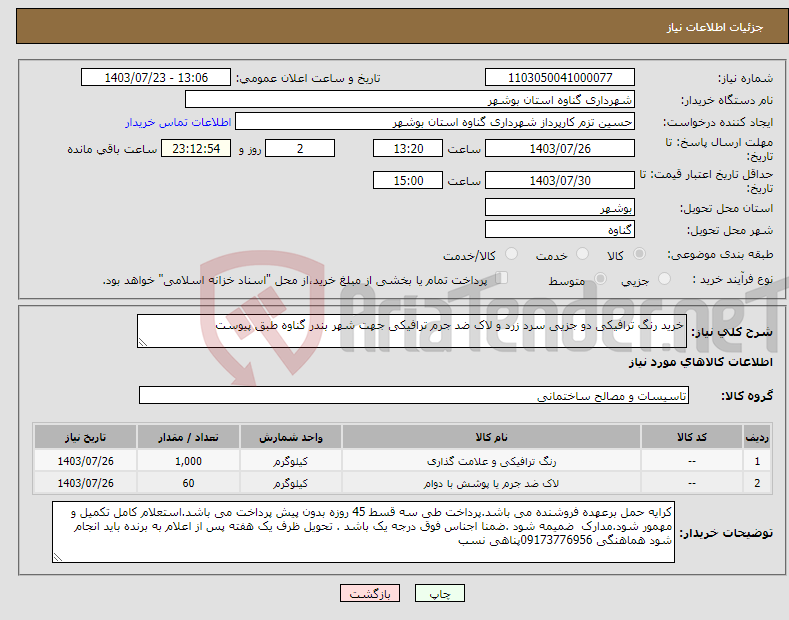Click the گروه کالا field تاسیسات و مصالح ساختمانی
Screen dimensions: 789x620
(414, 396)
